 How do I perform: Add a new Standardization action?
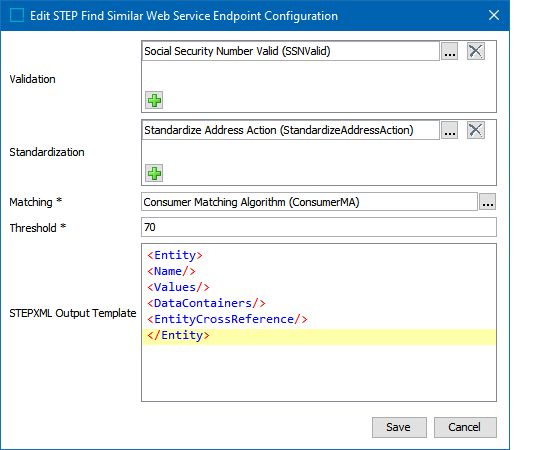click(154, 173)
